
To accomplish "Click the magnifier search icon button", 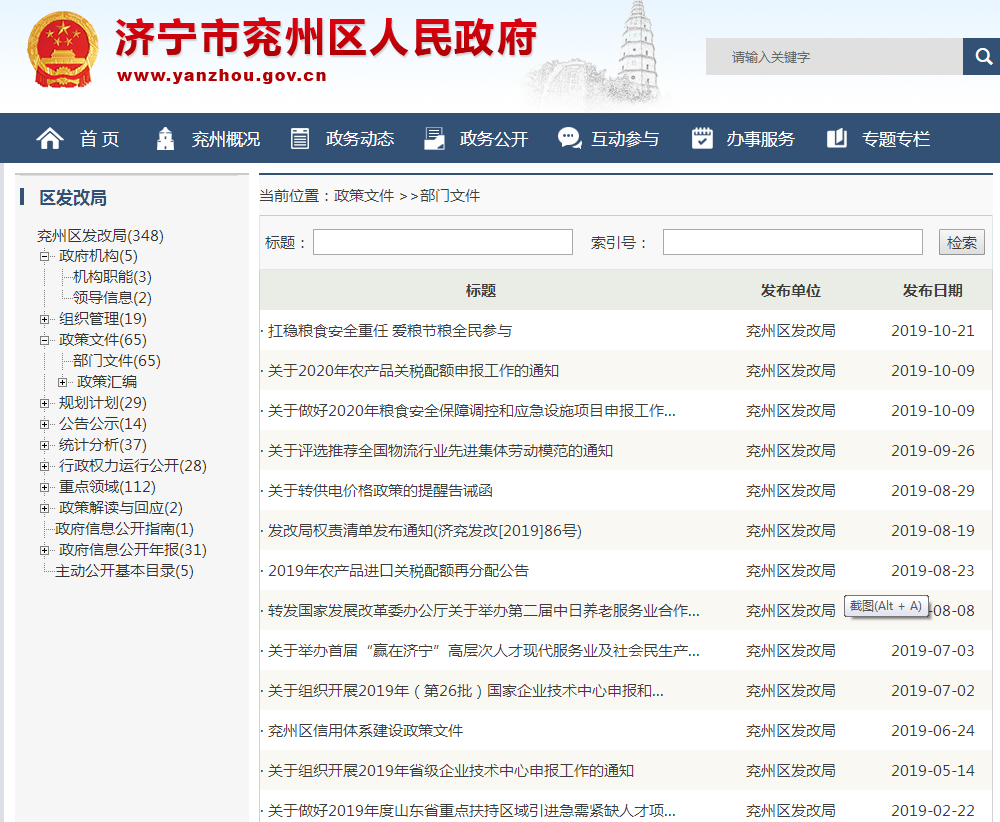I will coord(981,57).
